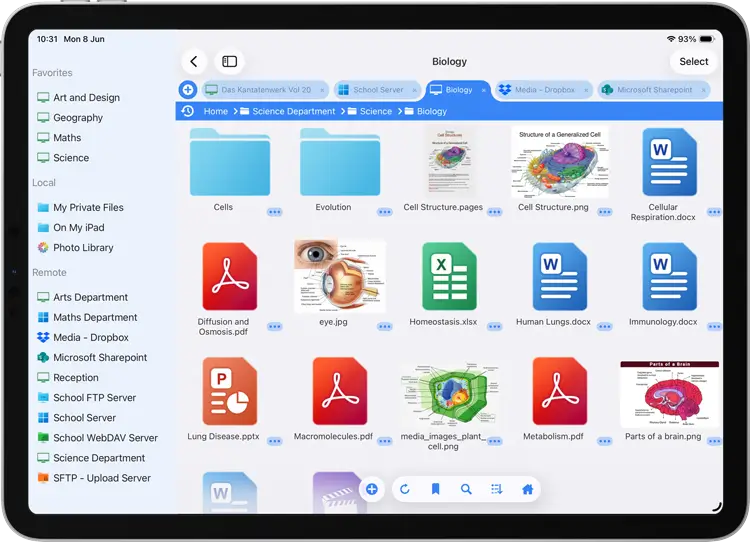
Task: Open search with magnifier icon
Action: click(466, 489)
